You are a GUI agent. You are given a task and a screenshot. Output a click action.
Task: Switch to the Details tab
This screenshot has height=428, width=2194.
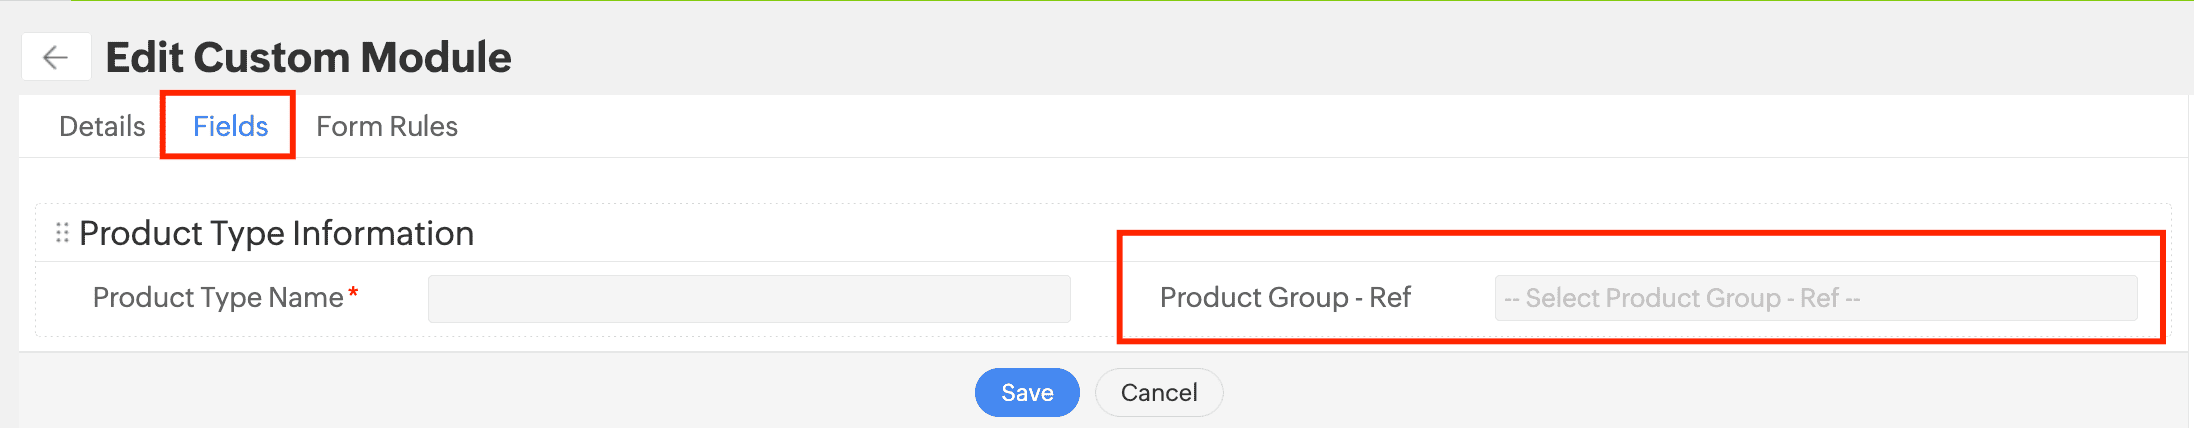click(x=102, y=126)
